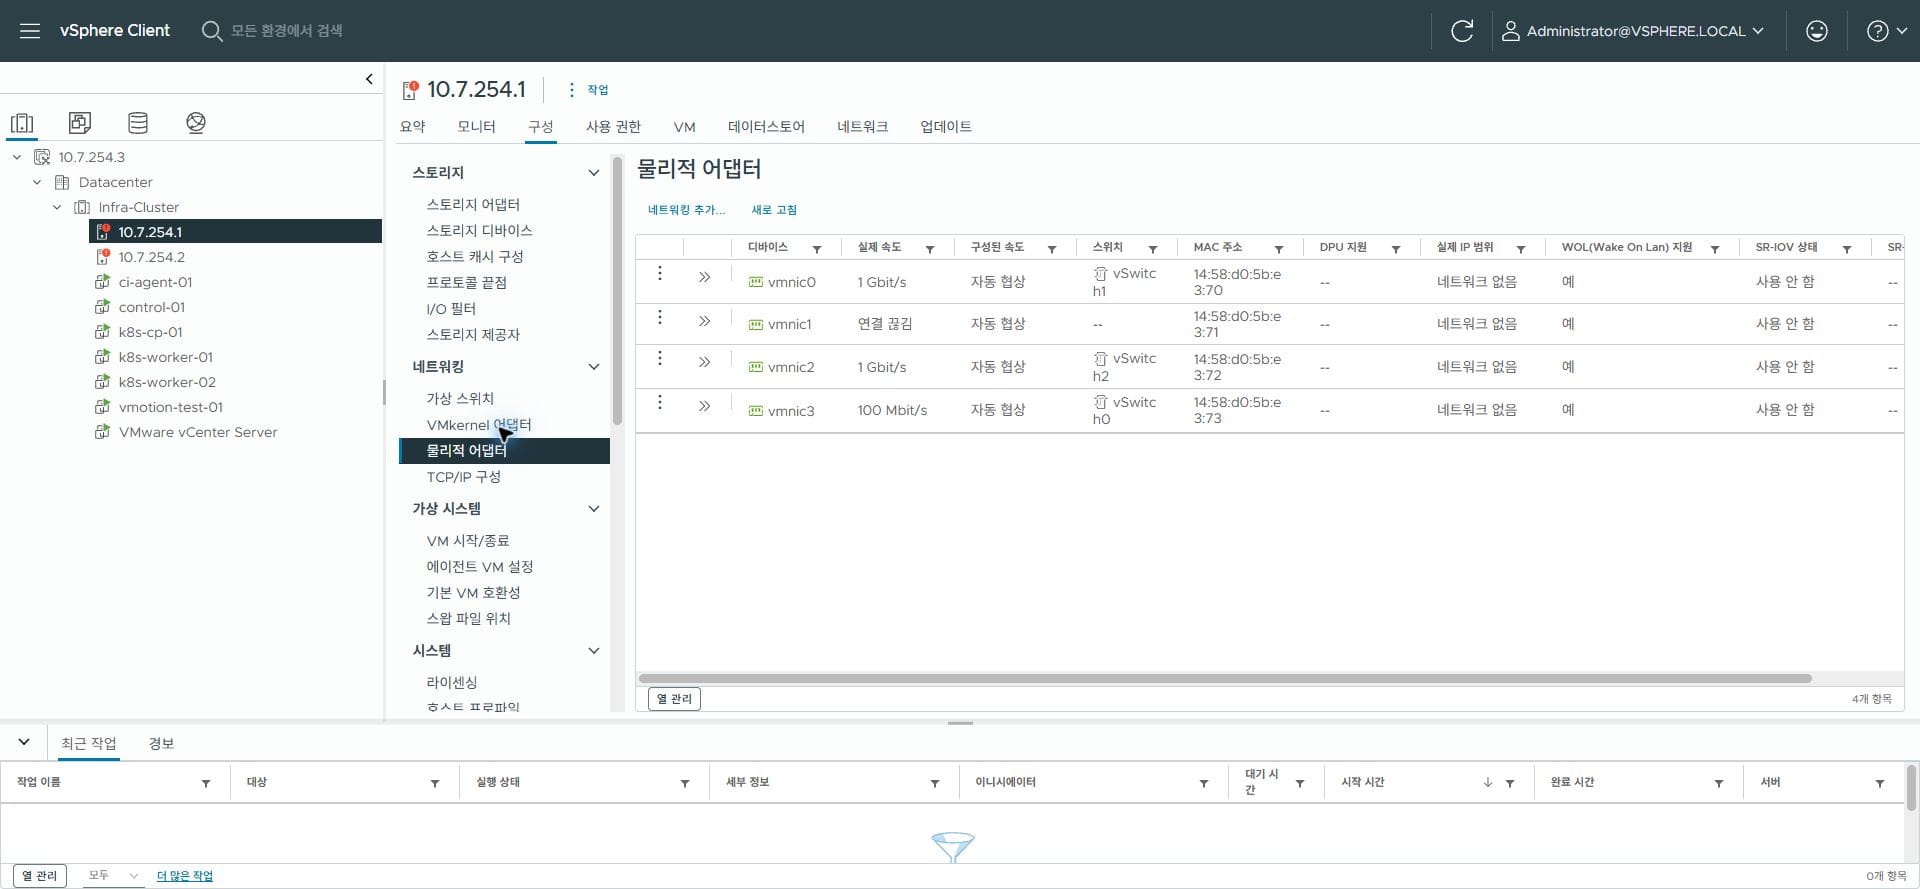The image size is (1920, 889).
Task: Collapse the Infra-Cluster tree node
Action: point(57,207)
